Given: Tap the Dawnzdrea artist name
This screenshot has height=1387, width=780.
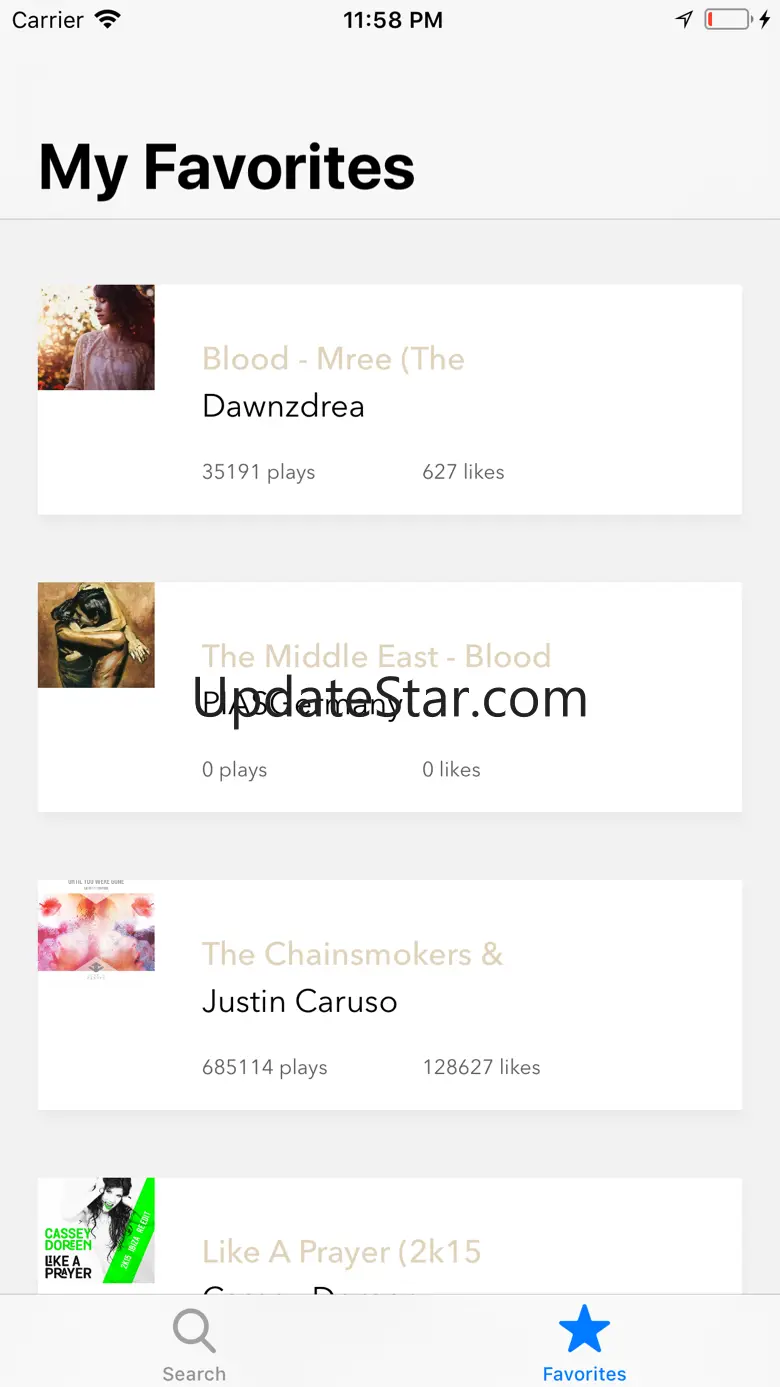Looking at the screenshot, I should pyautogui.click(x=283, y=406).
